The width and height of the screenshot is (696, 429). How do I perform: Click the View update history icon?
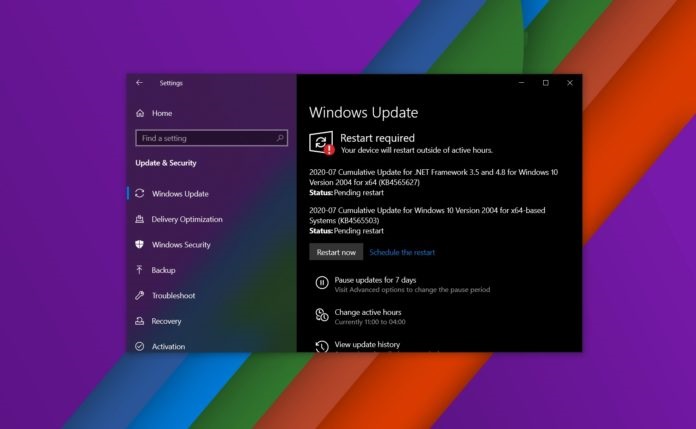click(322, 346)
